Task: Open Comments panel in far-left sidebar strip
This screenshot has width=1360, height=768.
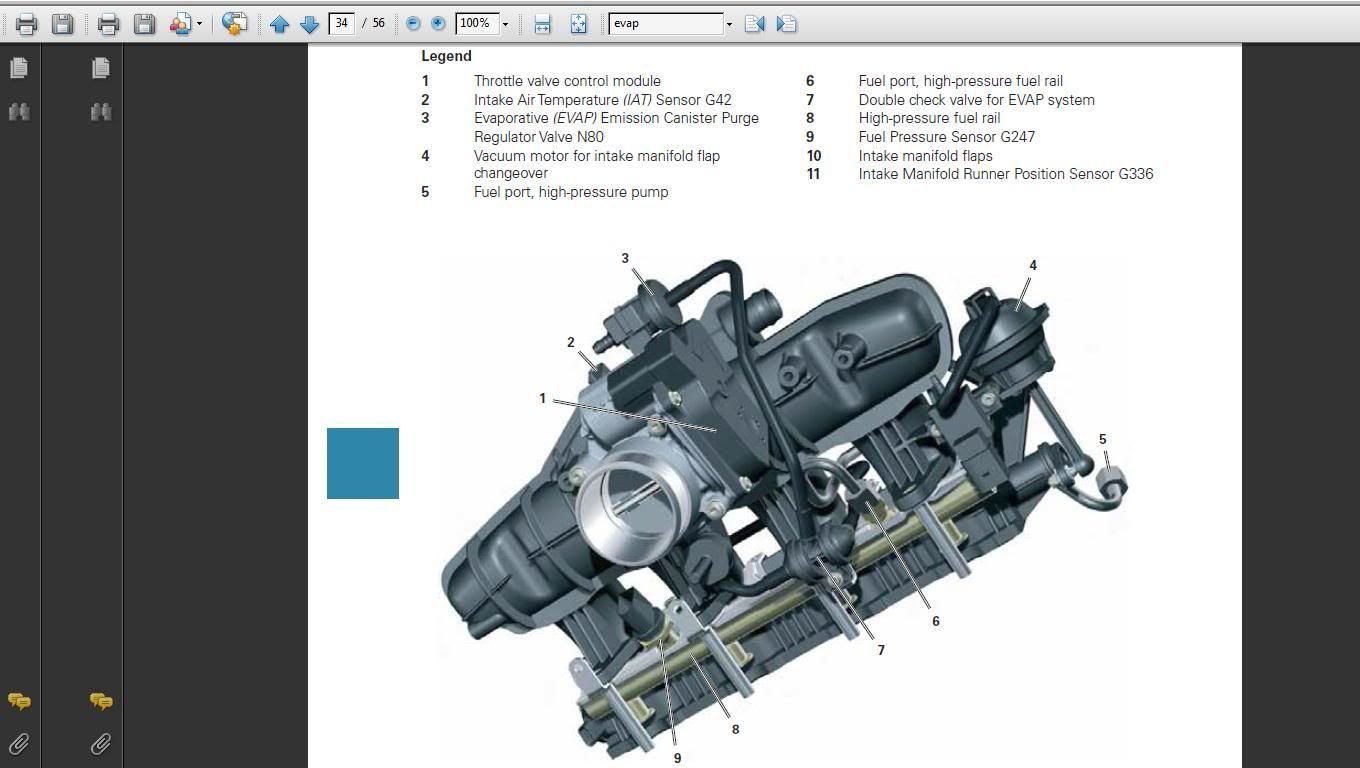Action: [x=19, y=702]
